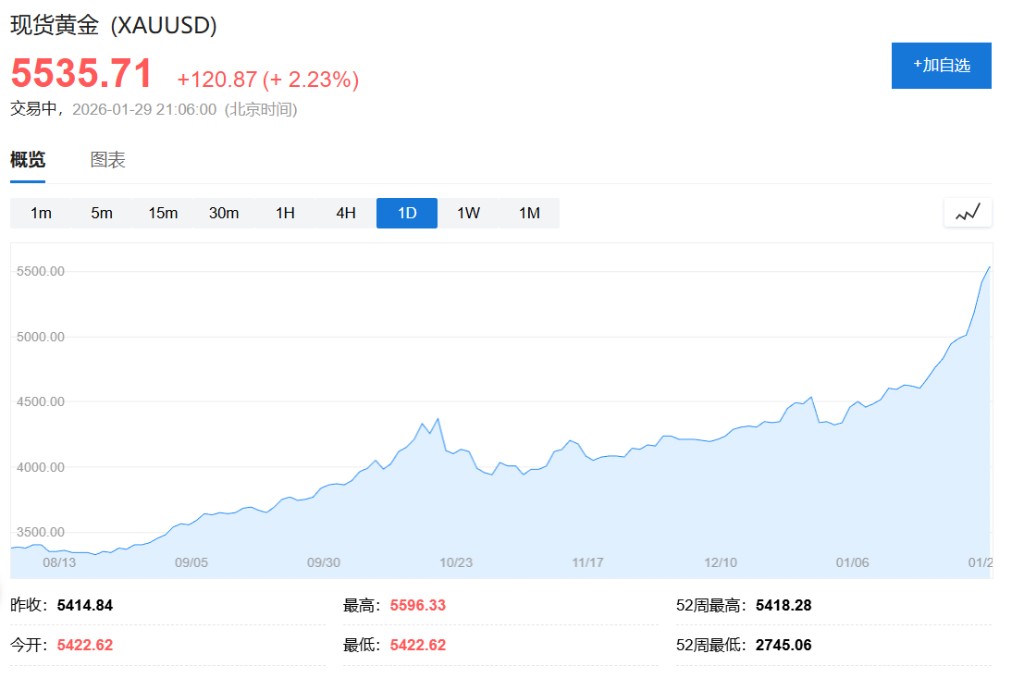Pick the 4H chart period
The height and width of the screenshot is (675, 1024).
point(346,213)
